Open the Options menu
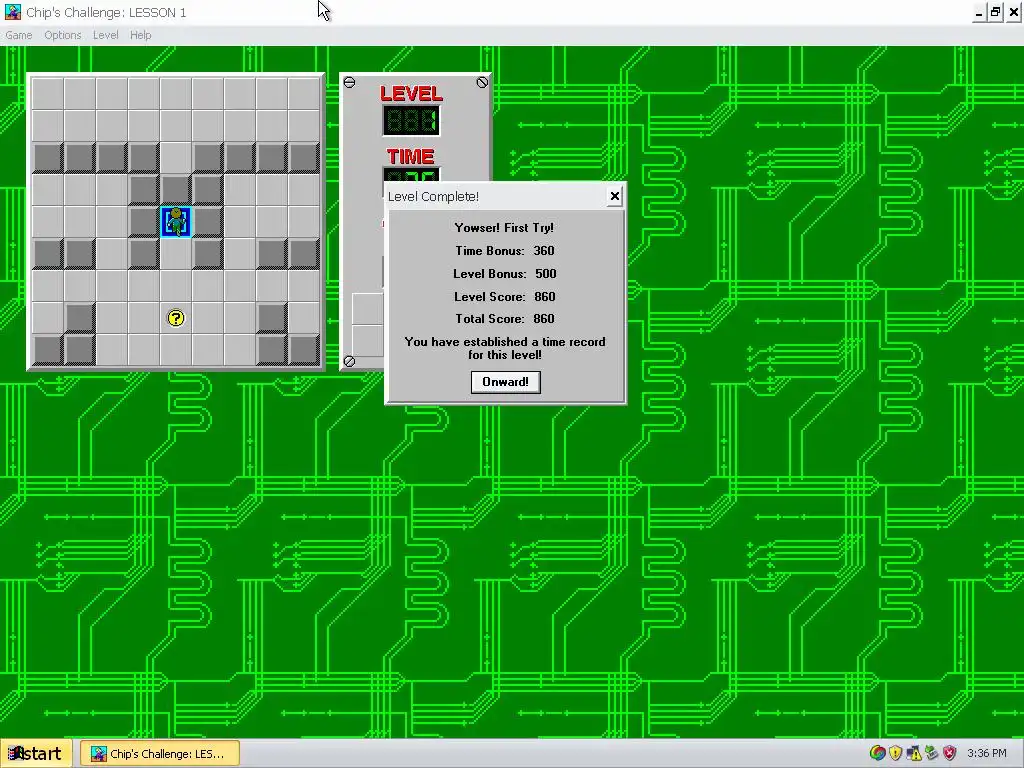The height and width of the screenshot is (768, 1024). [x=63, y=35]
